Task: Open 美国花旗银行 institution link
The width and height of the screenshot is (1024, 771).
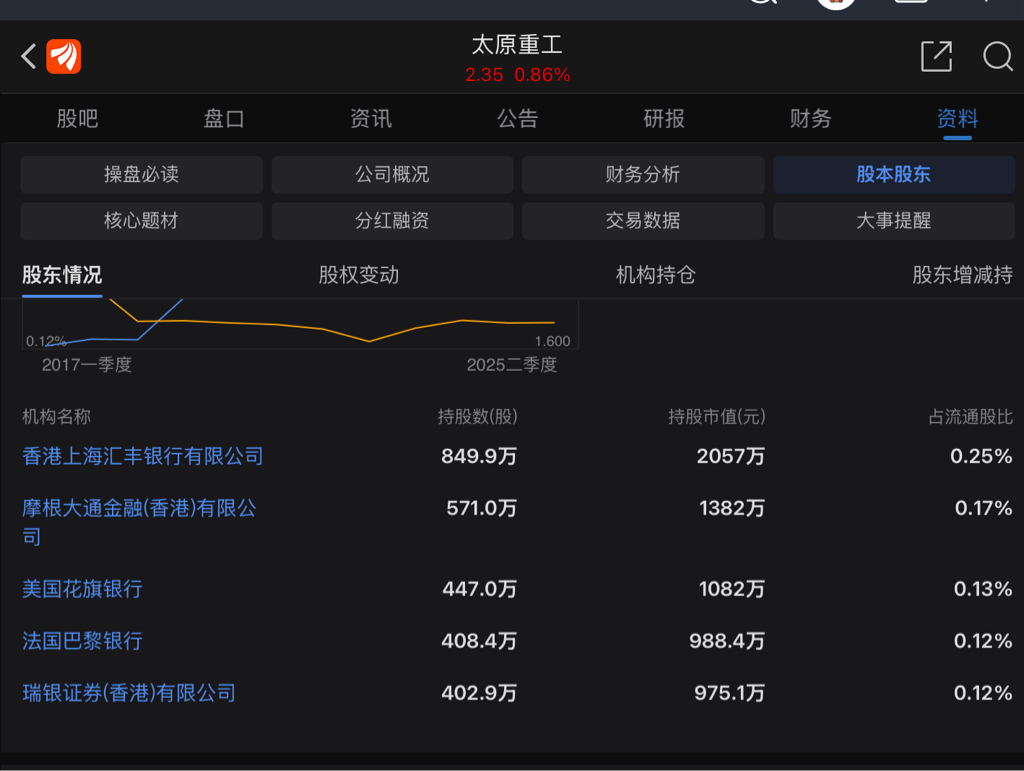Action: (x=82, y=589)
